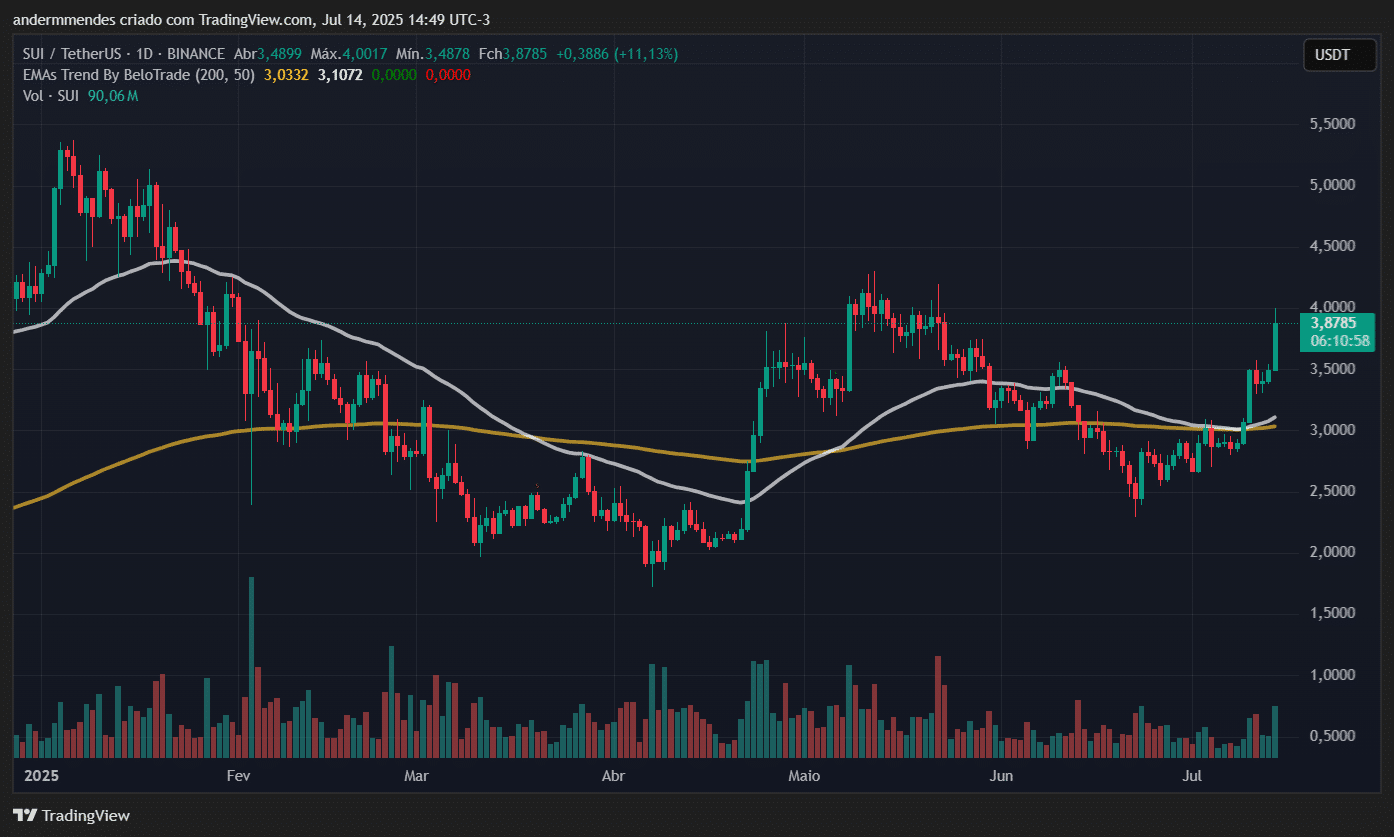The image size is (1394, 837).
Task: Click the Jun label on time axis
Action: (x=1000, y=776)
